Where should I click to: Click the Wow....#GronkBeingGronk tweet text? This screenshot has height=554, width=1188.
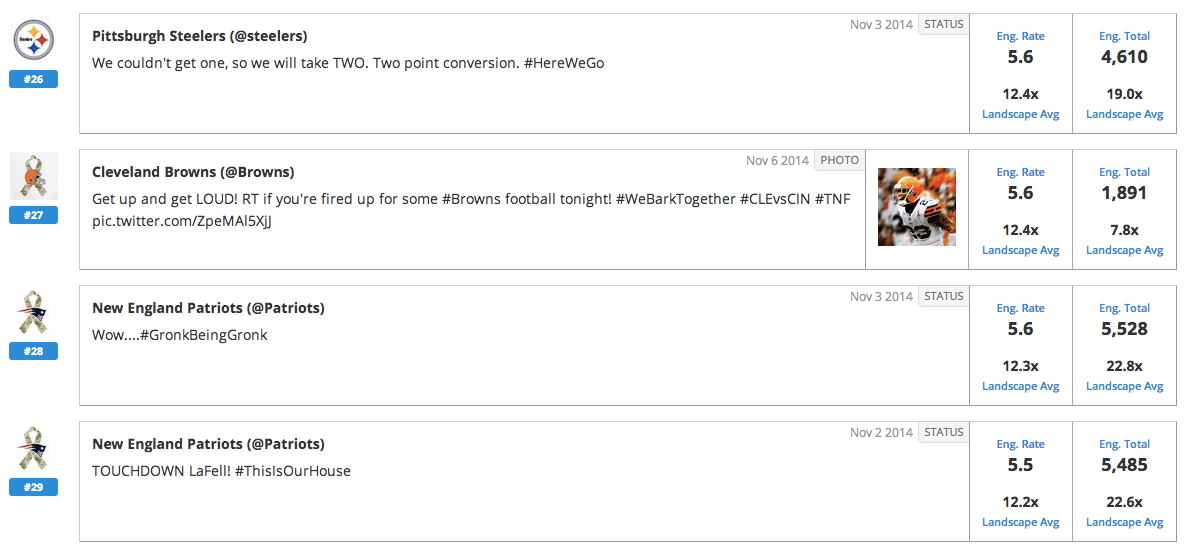click(x=180, y=335)
